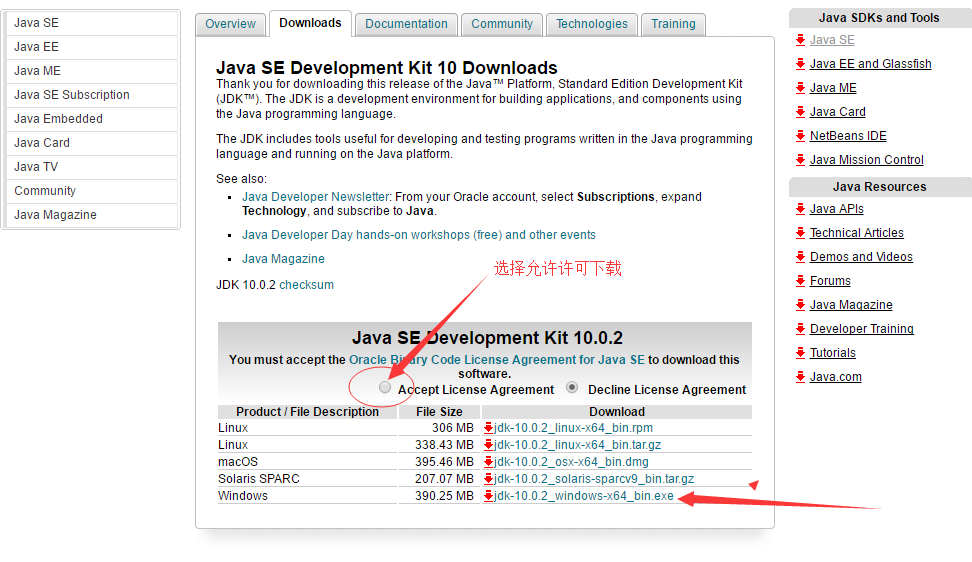Click the red arrow icon next to Java.com
The height and width of the screenshot is (562, 972).
click(x=800, y=377)
